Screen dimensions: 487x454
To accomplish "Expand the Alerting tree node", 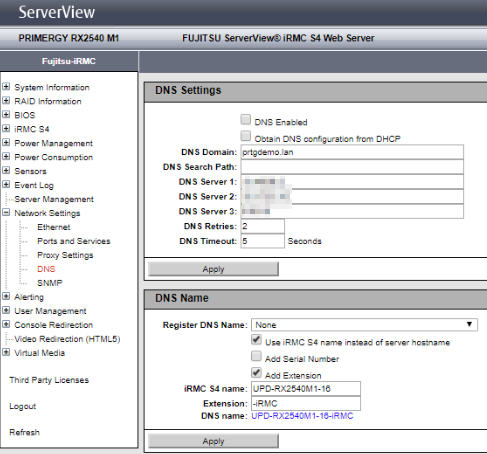I will [x=6, y=297].
